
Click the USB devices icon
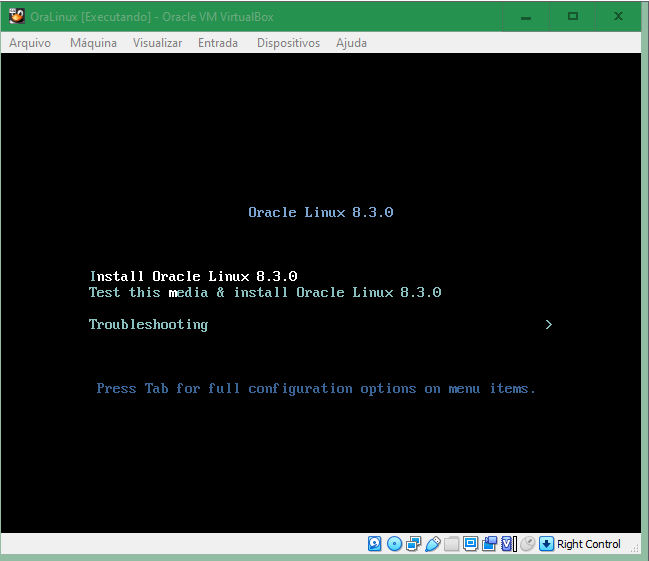coord(433,544)
